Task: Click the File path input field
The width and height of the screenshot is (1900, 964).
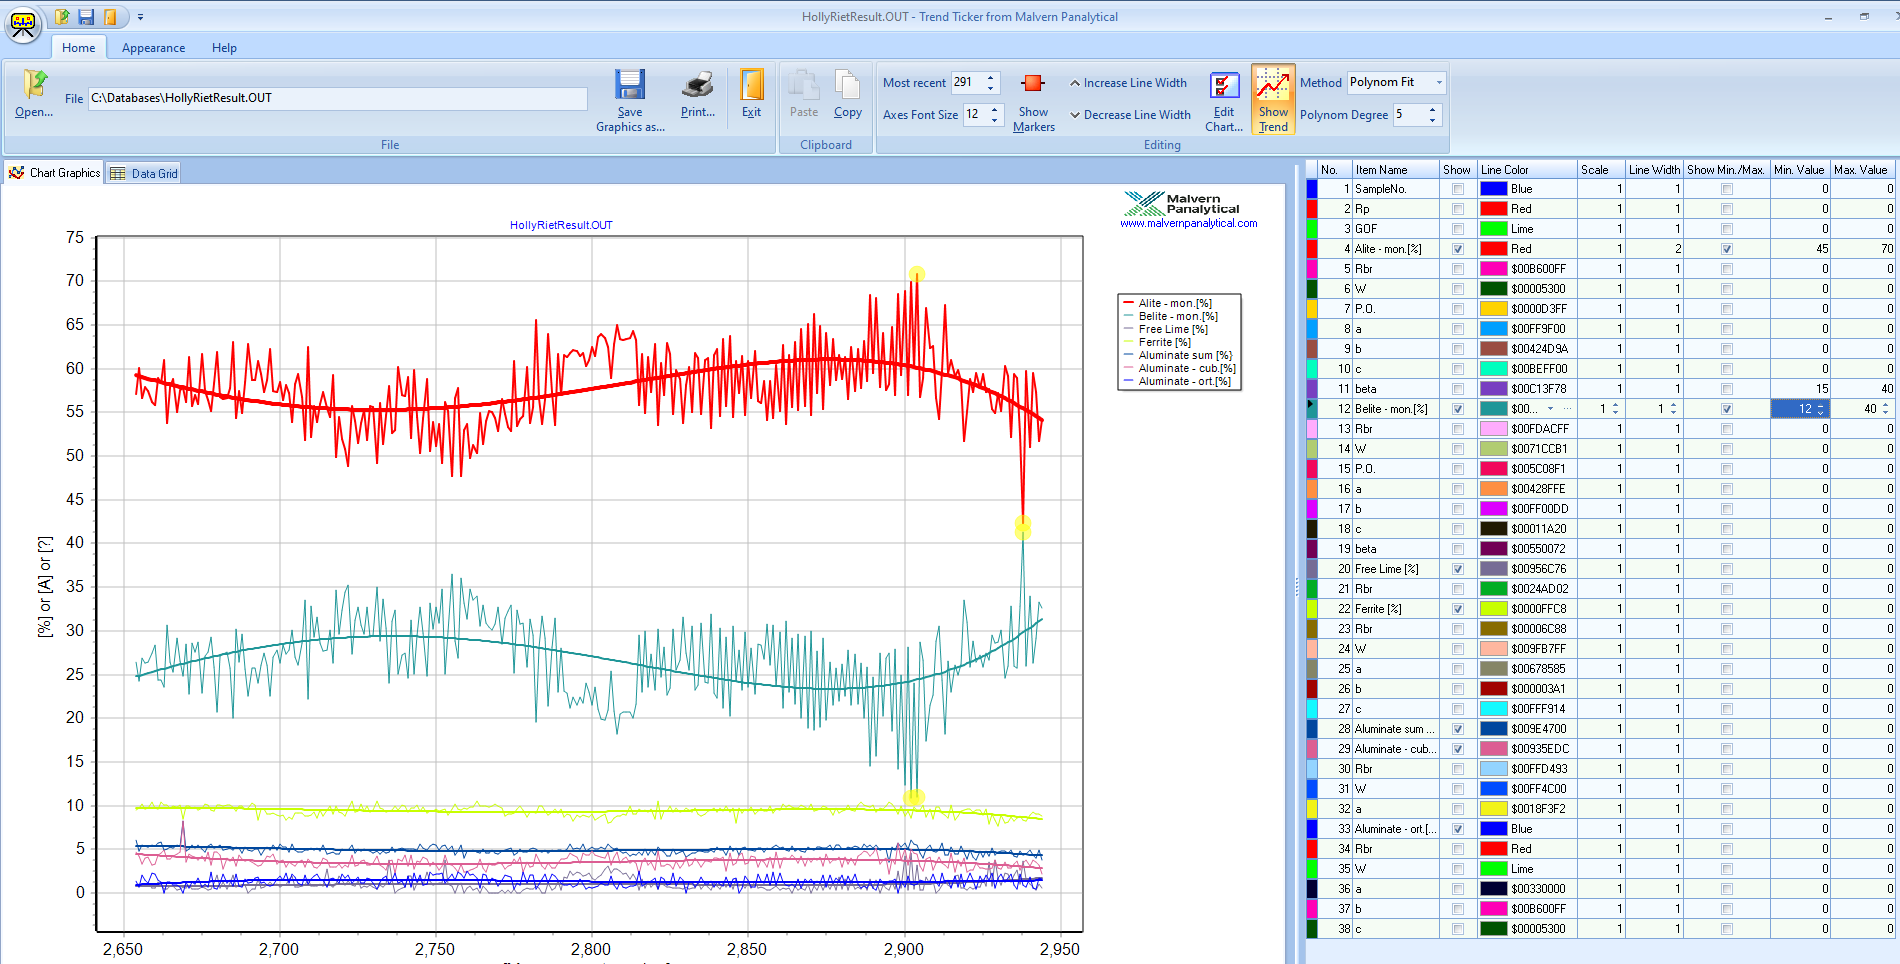Action: [x=338, y=98]
